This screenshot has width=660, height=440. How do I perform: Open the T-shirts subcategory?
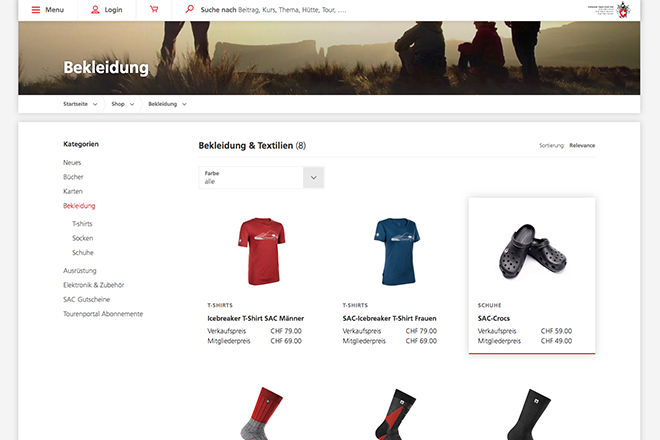[x=82, y=224]
